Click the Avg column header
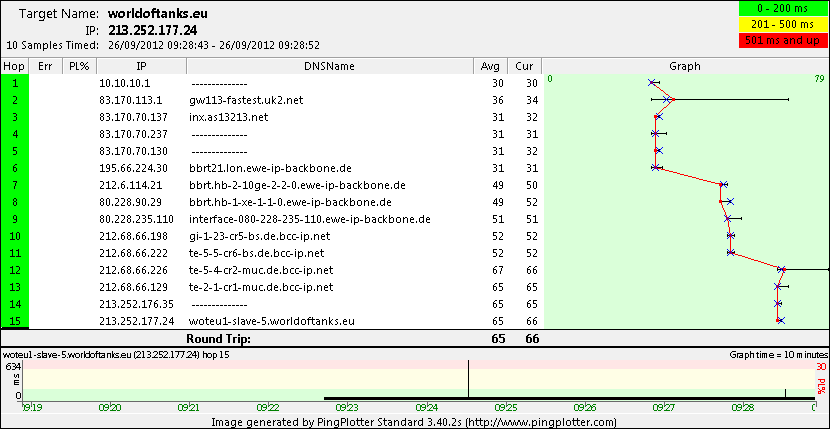 pos(490,66)
